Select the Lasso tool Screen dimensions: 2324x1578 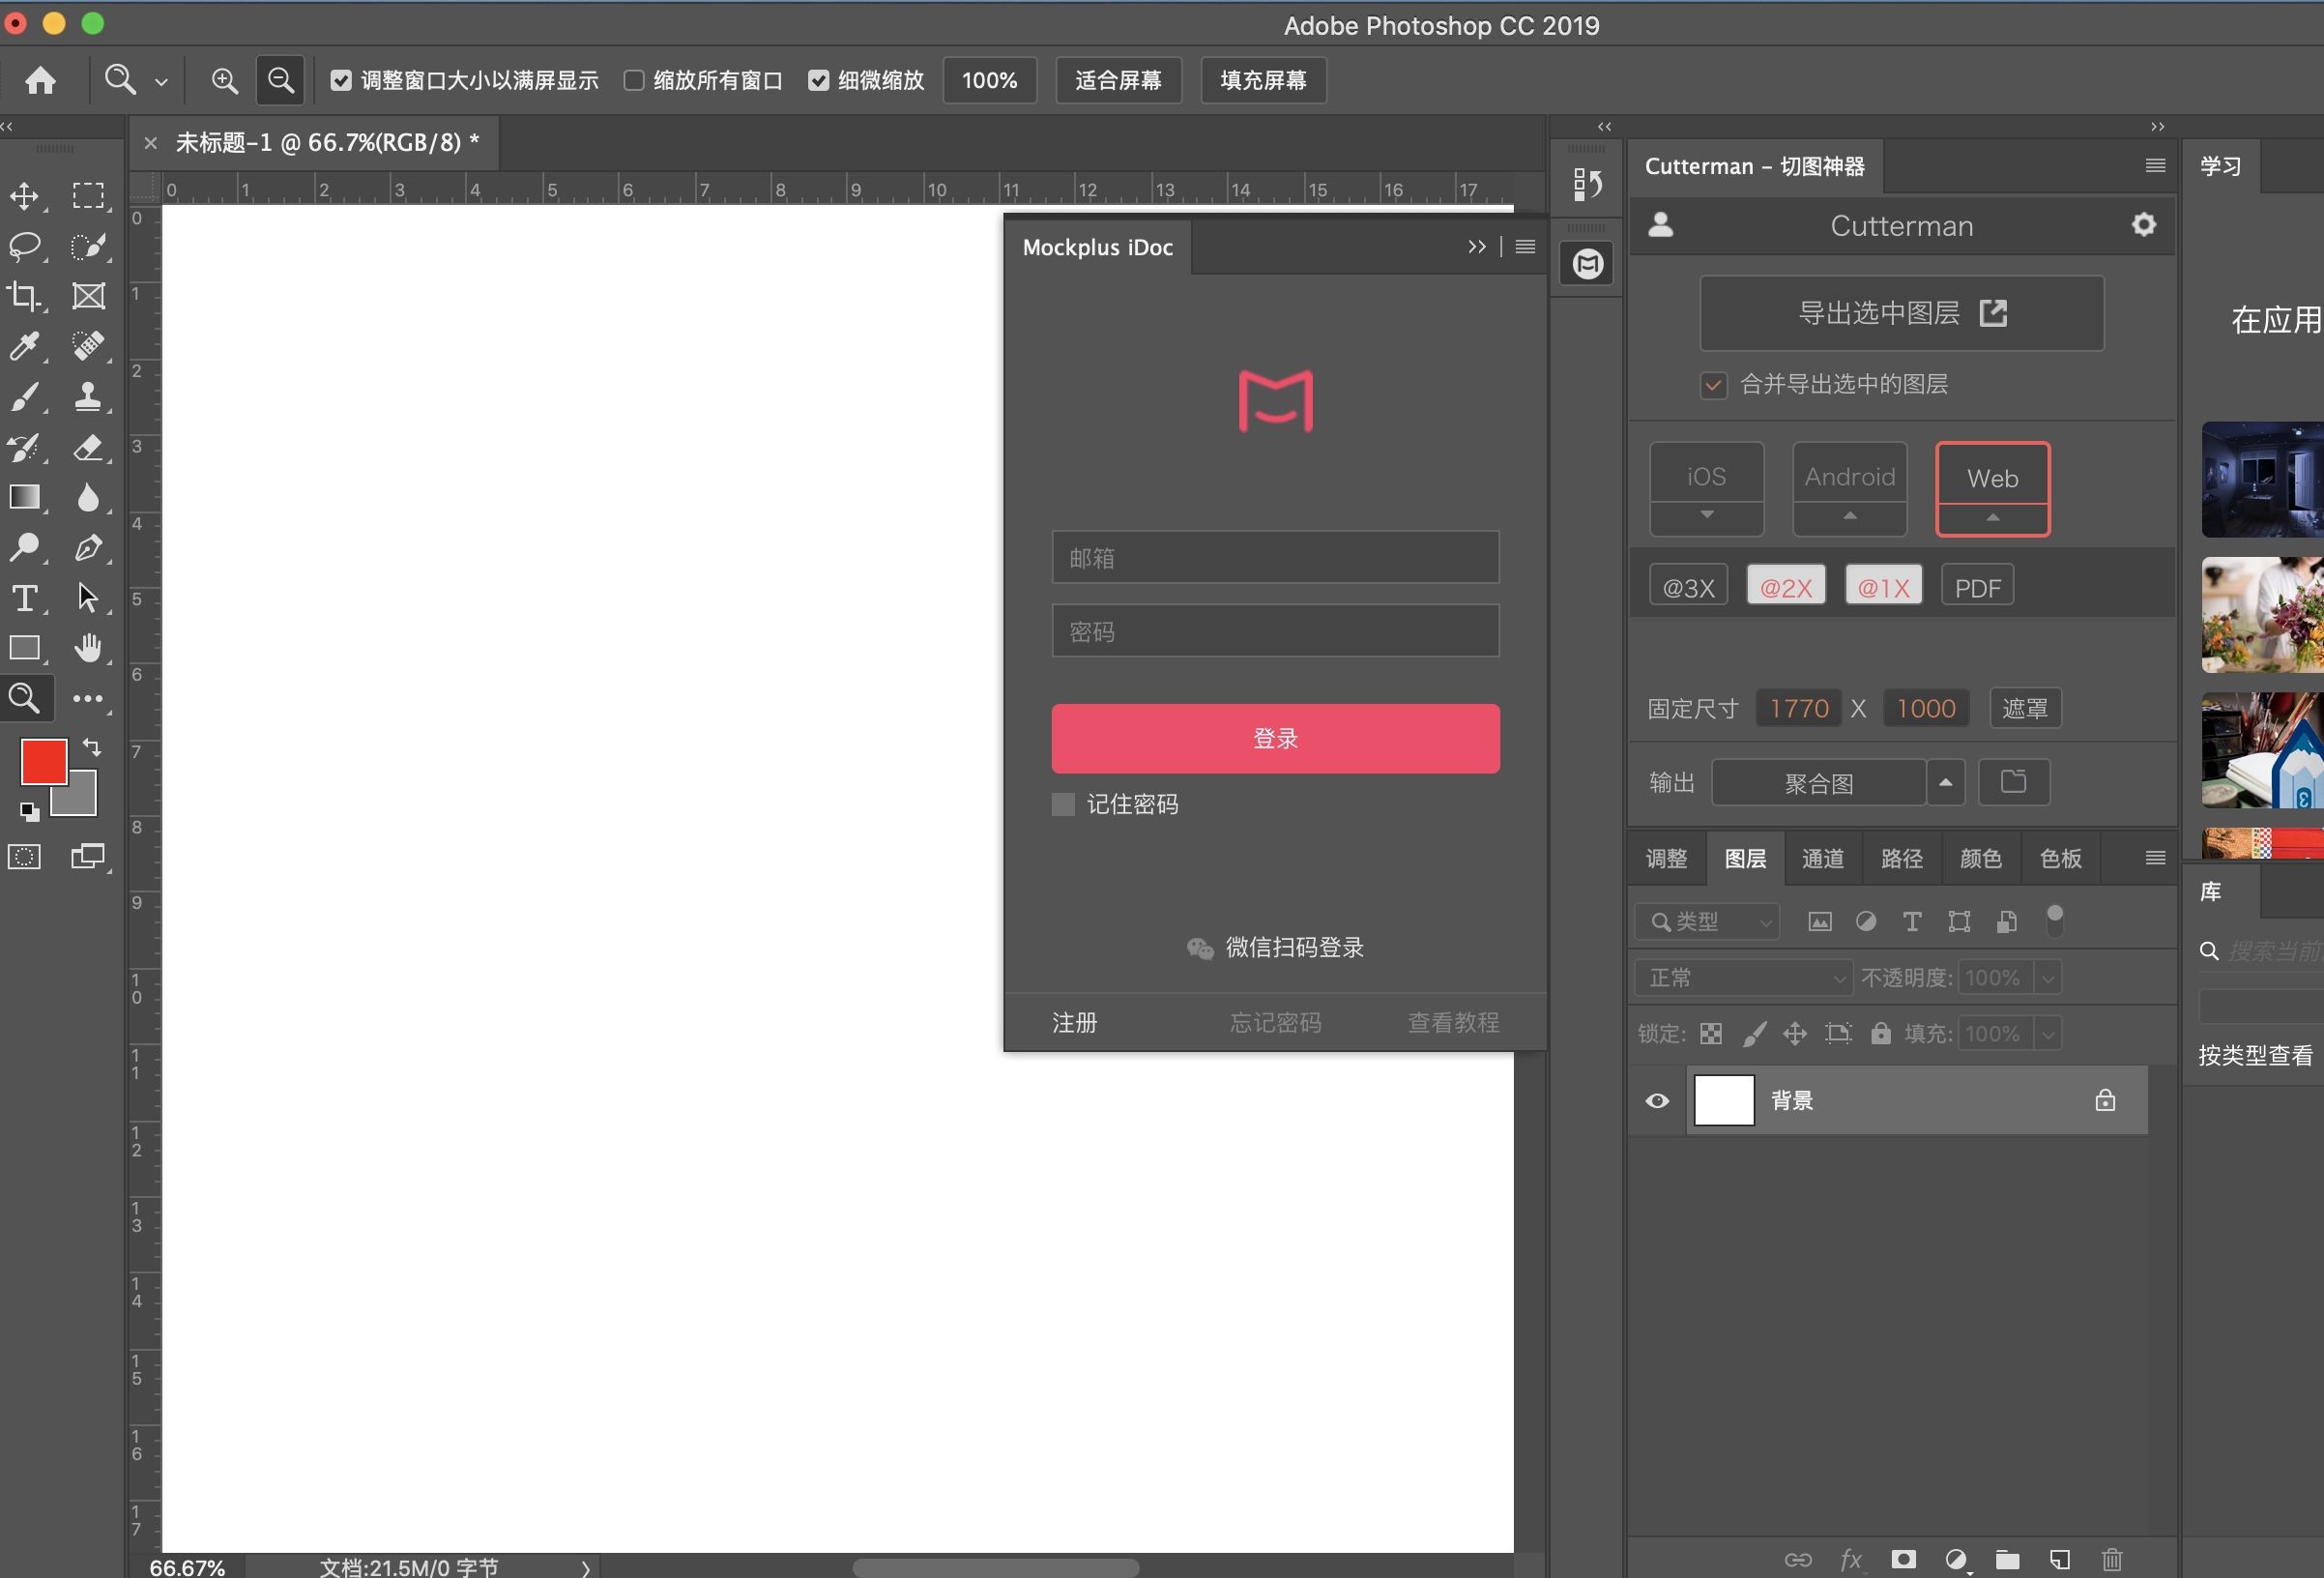click(x=24, y=246)
